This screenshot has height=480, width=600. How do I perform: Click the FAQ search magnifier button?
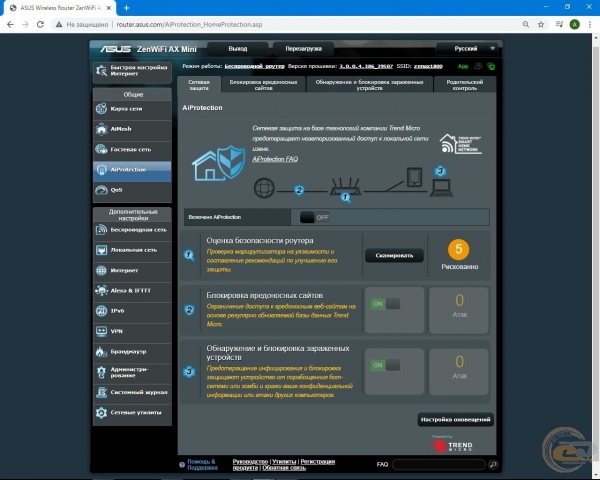(493, 464)
